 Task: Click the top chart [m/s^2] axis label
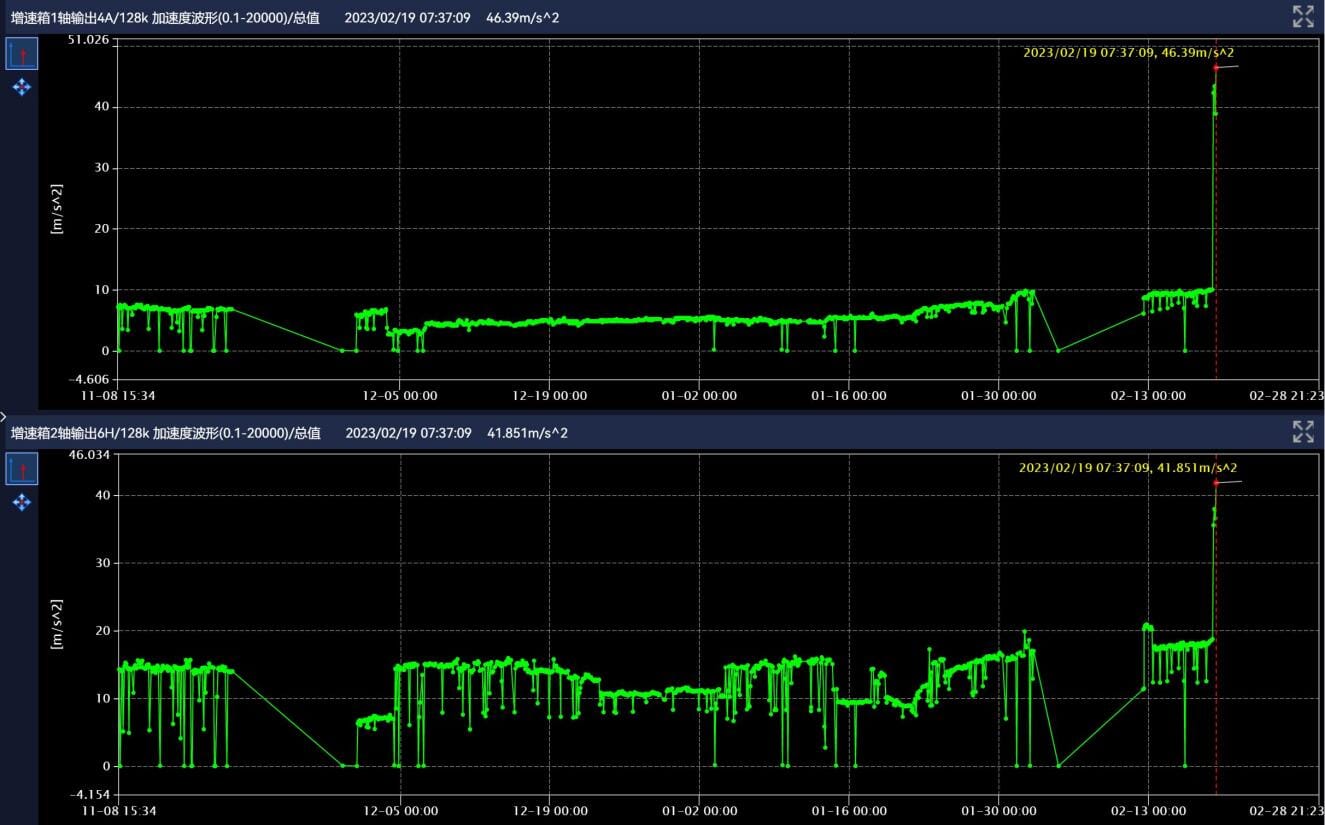click(x=58, y=209)
